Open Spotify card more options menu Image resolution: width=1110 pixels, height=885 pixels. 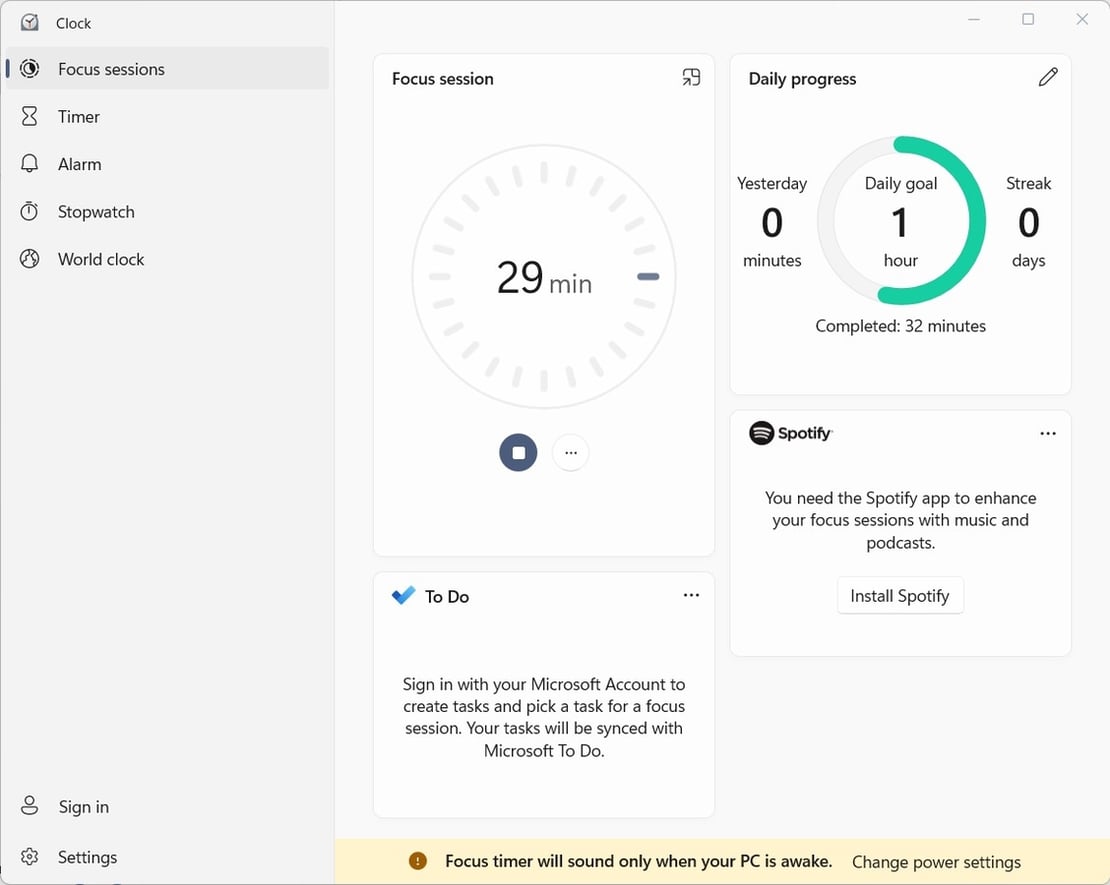click(x=1048, y=433)
